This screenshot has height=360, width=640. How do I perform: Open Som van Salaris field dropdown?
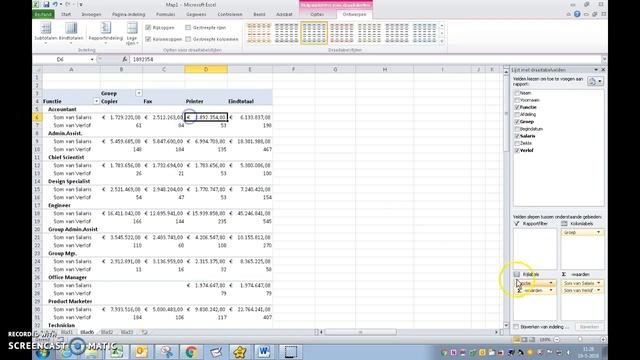(598, 283)
